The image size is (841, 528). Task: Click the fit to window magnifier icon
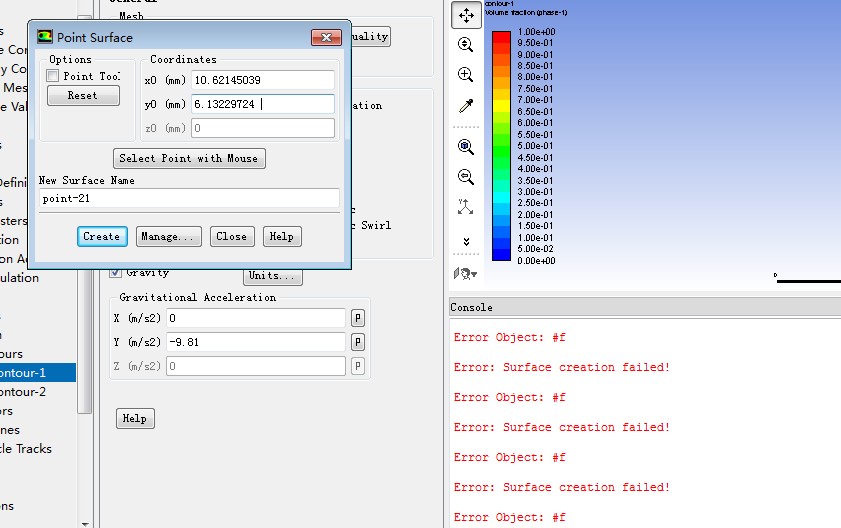466,146
